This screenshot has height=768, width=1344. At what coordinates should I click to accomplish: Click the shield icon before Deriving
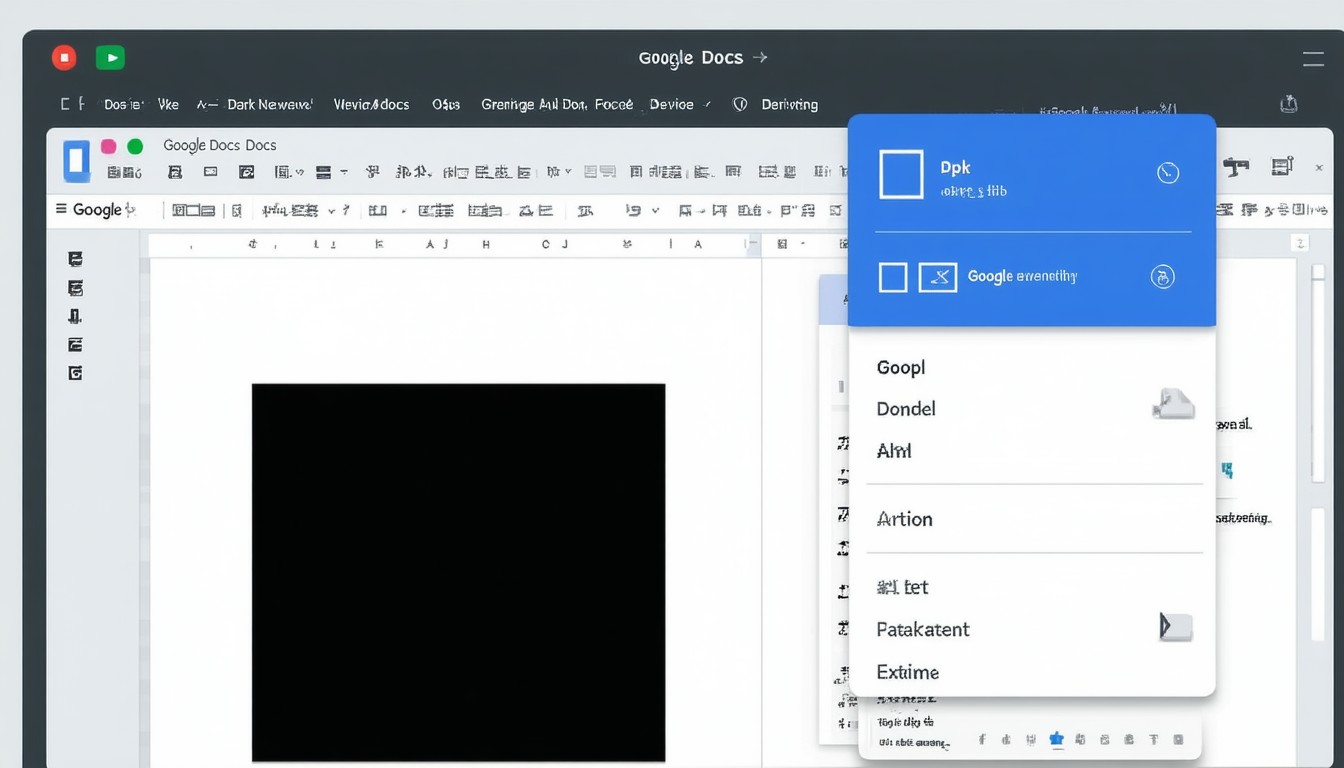pos(740,104)
